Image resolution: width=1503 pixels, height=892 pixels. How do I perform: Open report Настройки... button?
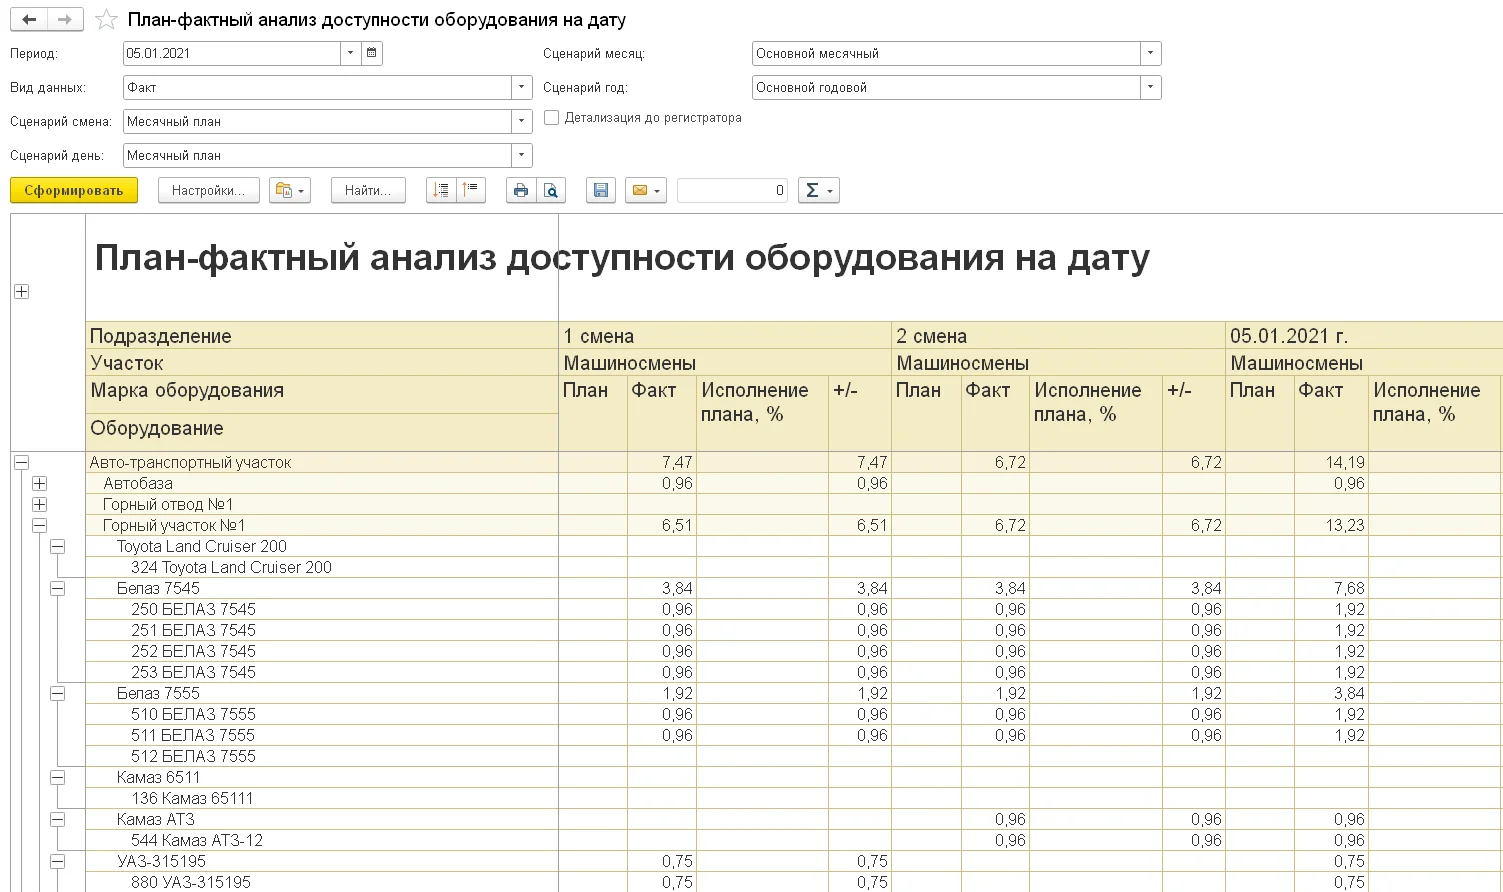click(209, 190)
